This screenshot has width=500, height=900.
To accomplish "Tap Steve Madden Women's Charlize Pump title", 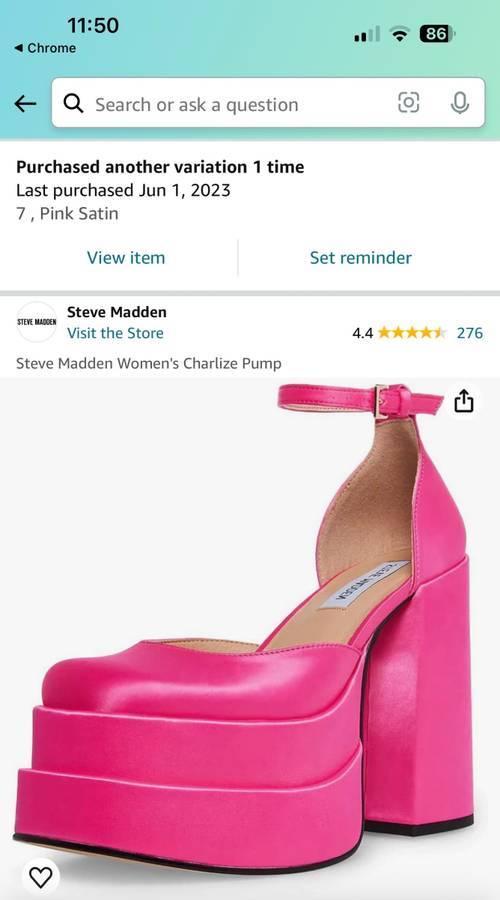I will [149, 363].
